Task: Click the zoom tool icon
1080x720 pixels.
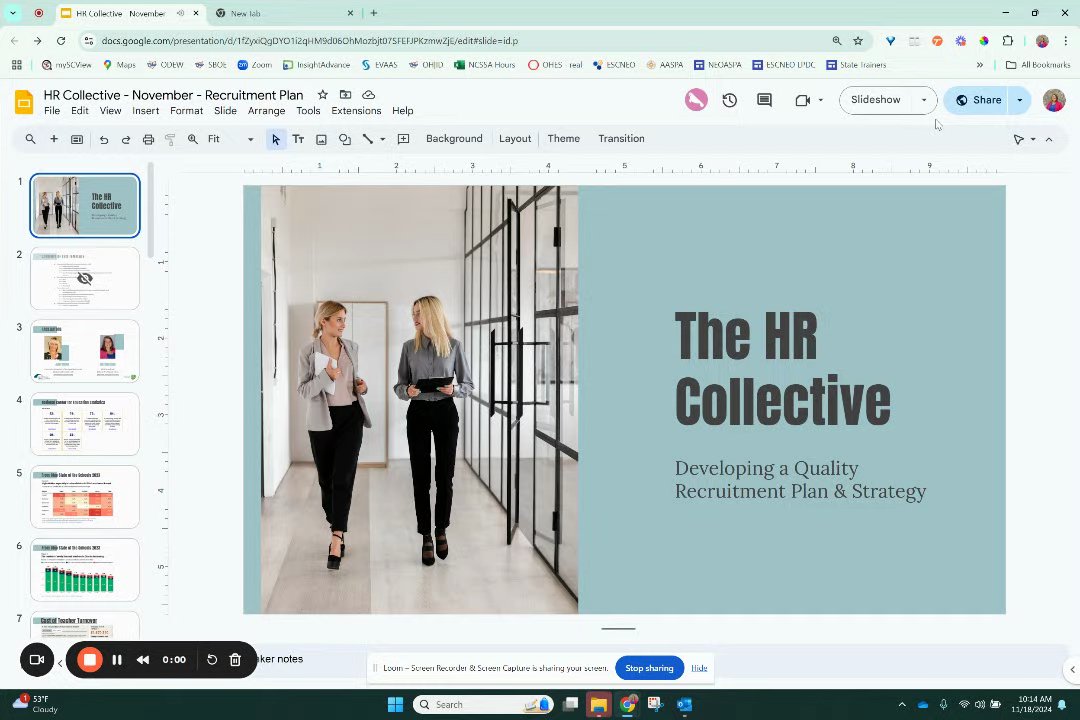Action: 193,139
